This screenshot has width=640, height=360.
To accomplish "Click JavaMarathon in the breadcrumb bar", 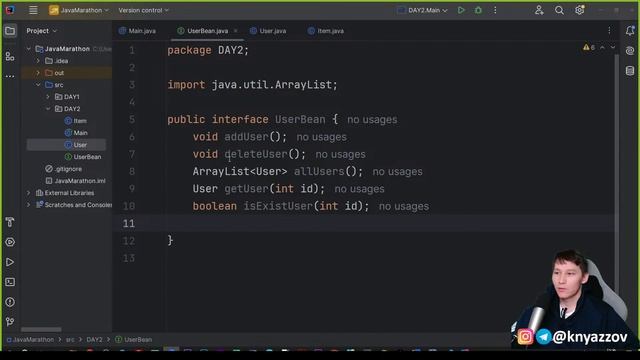I will pos(31,340).
